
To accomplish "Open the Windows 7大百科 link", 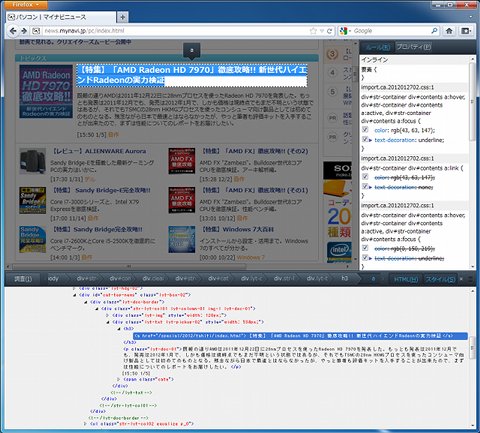I will [237, 229].
